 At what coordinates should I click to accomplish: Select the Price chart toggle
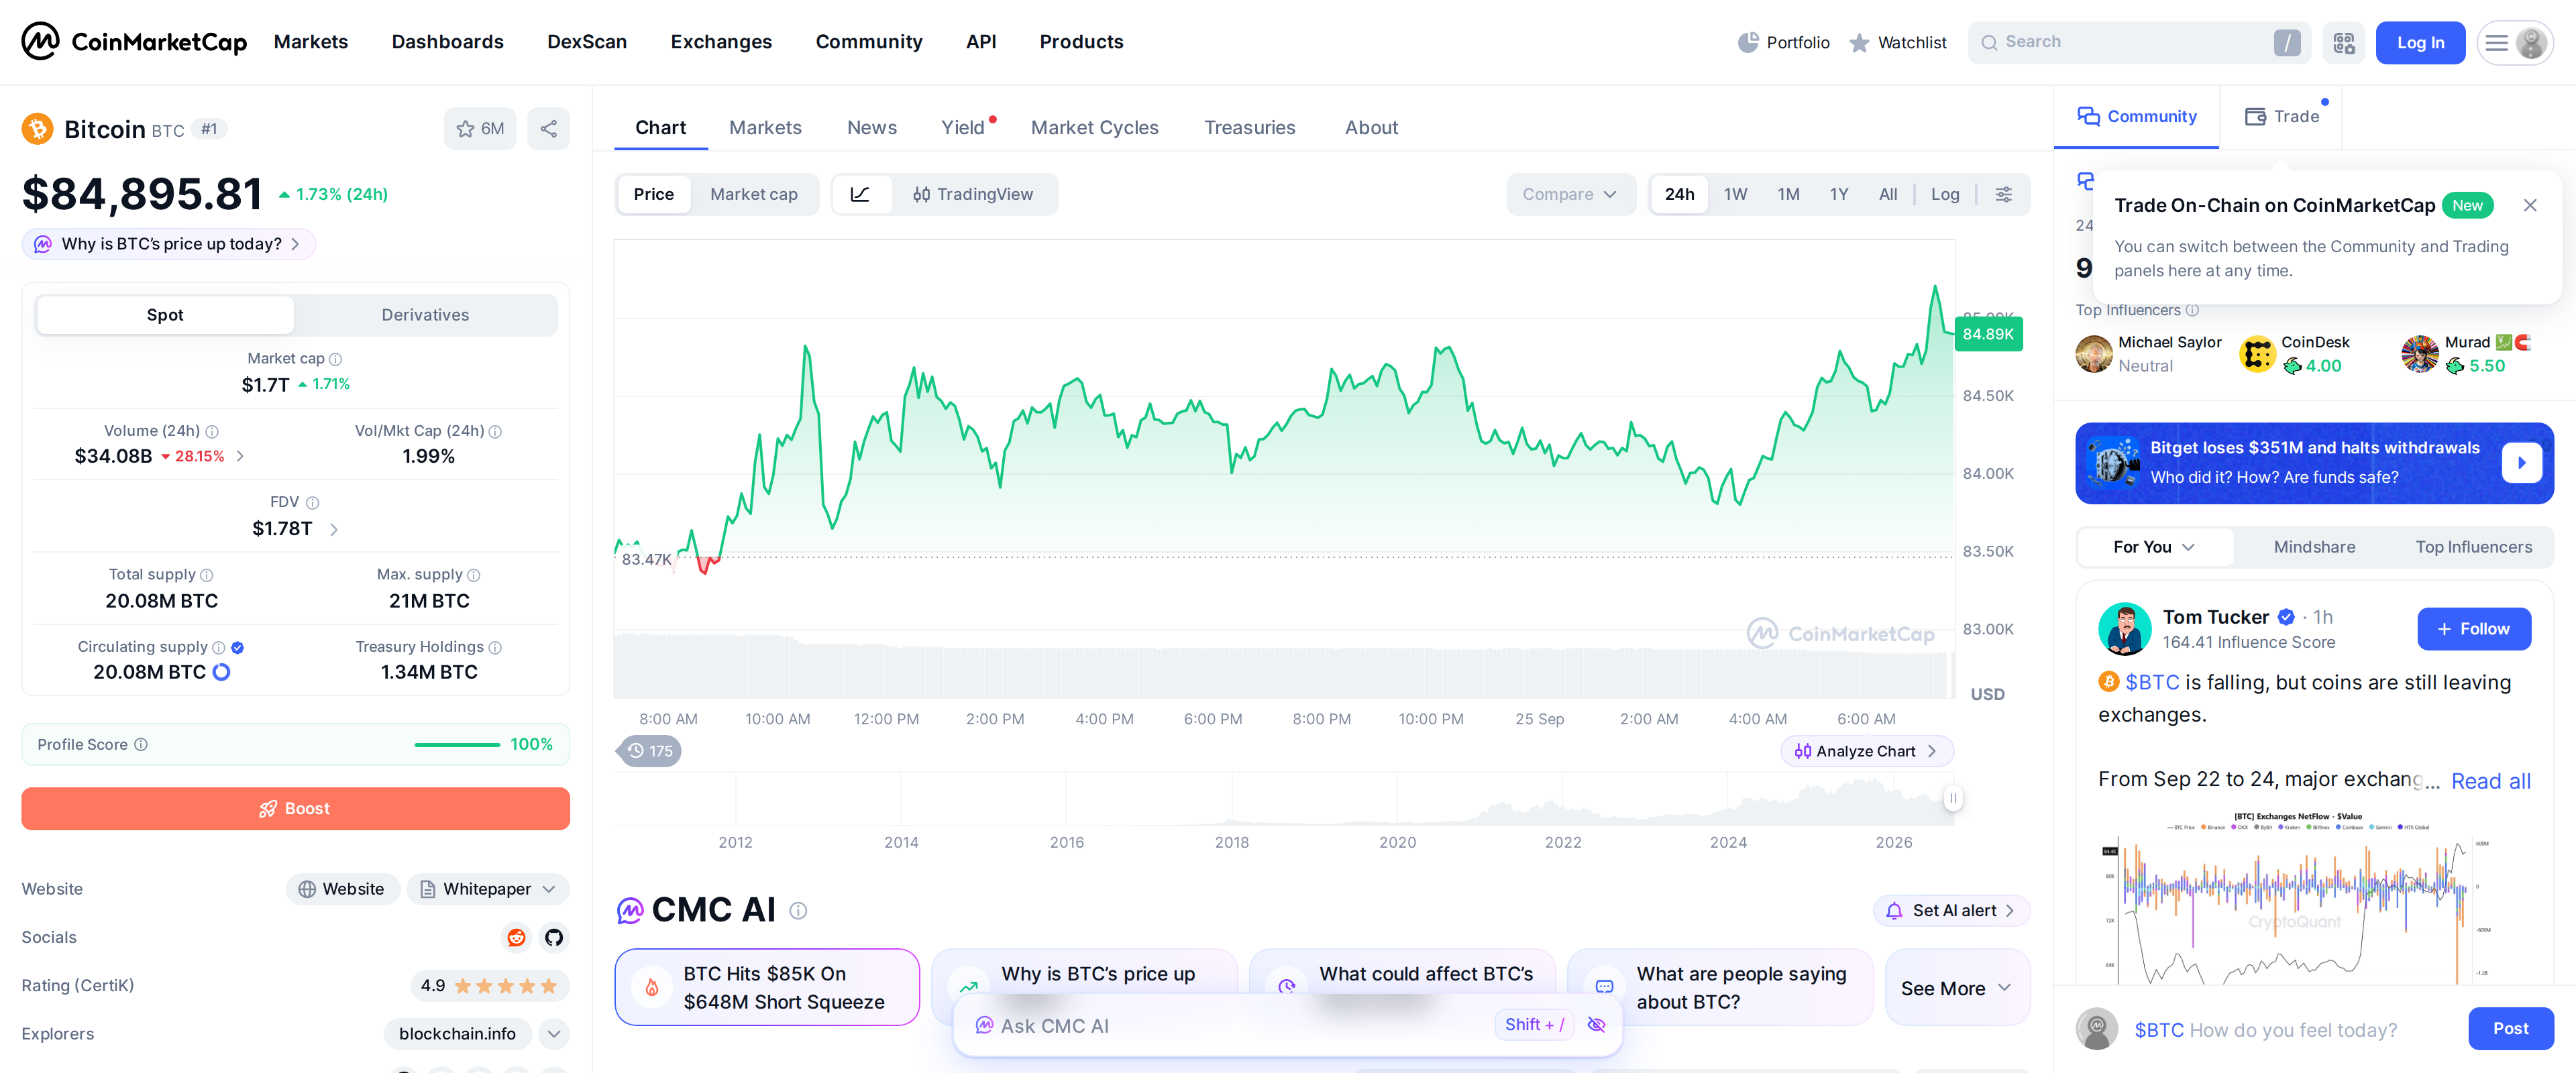pos(653,194)
